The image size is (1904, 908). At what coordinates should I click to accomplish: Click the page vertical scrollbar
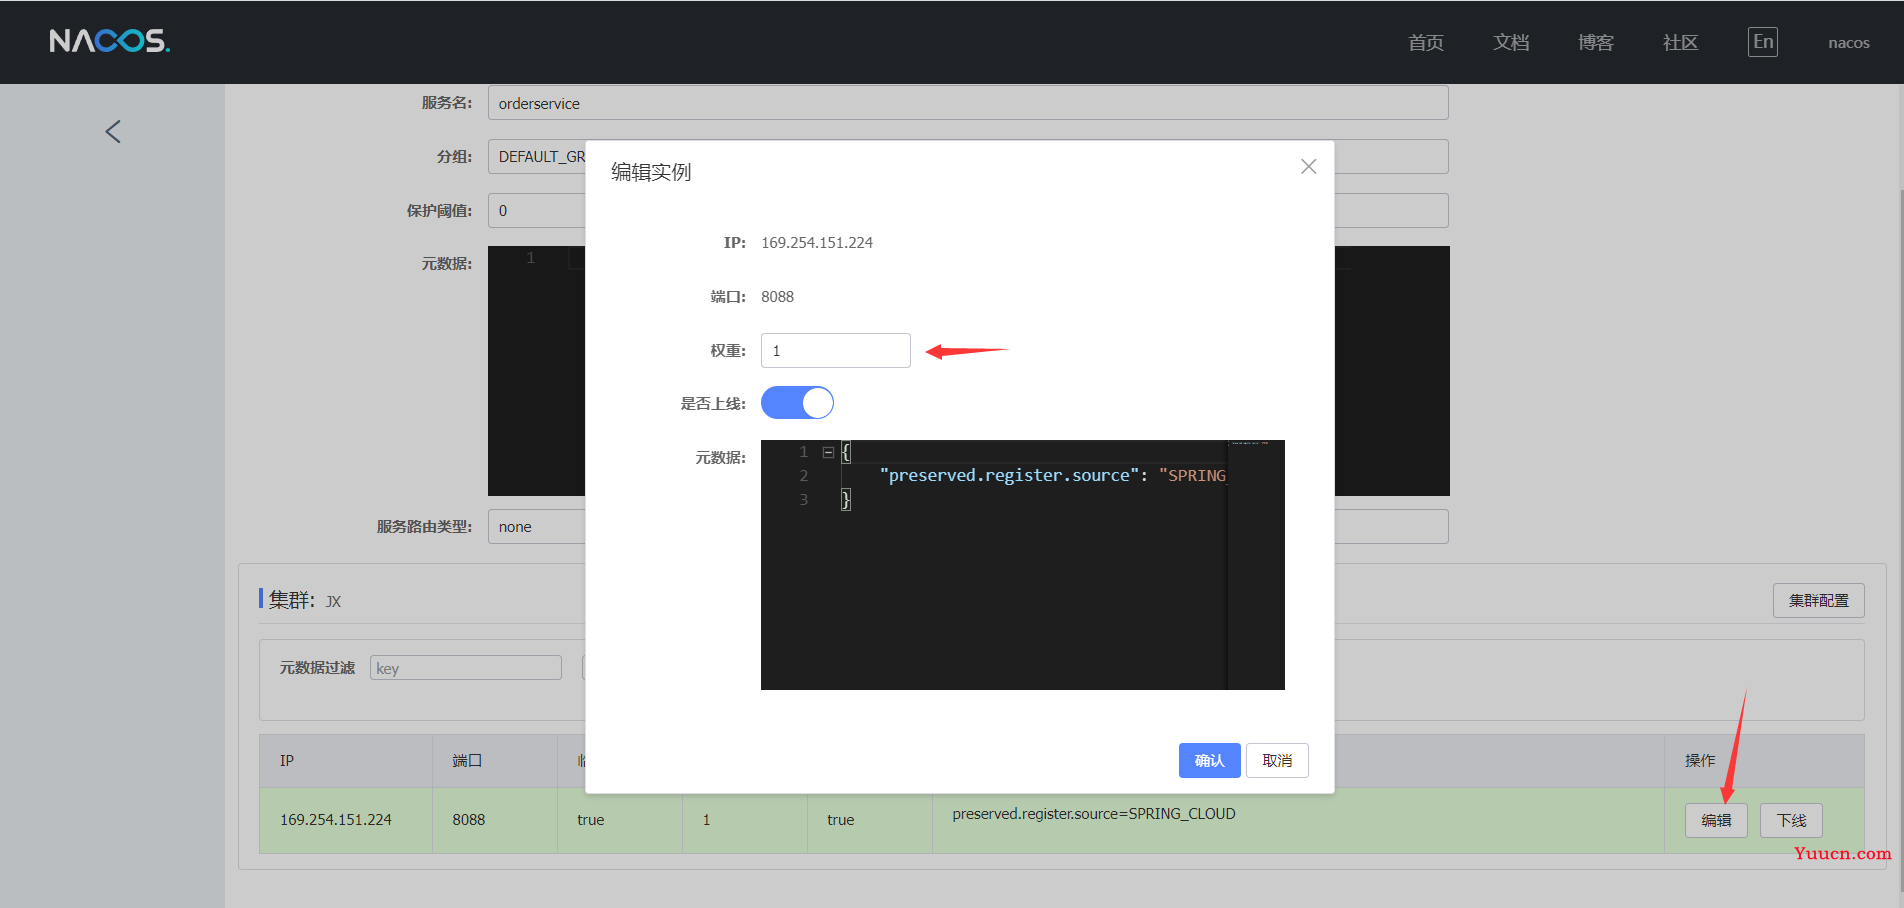(x=1900, y=540)
